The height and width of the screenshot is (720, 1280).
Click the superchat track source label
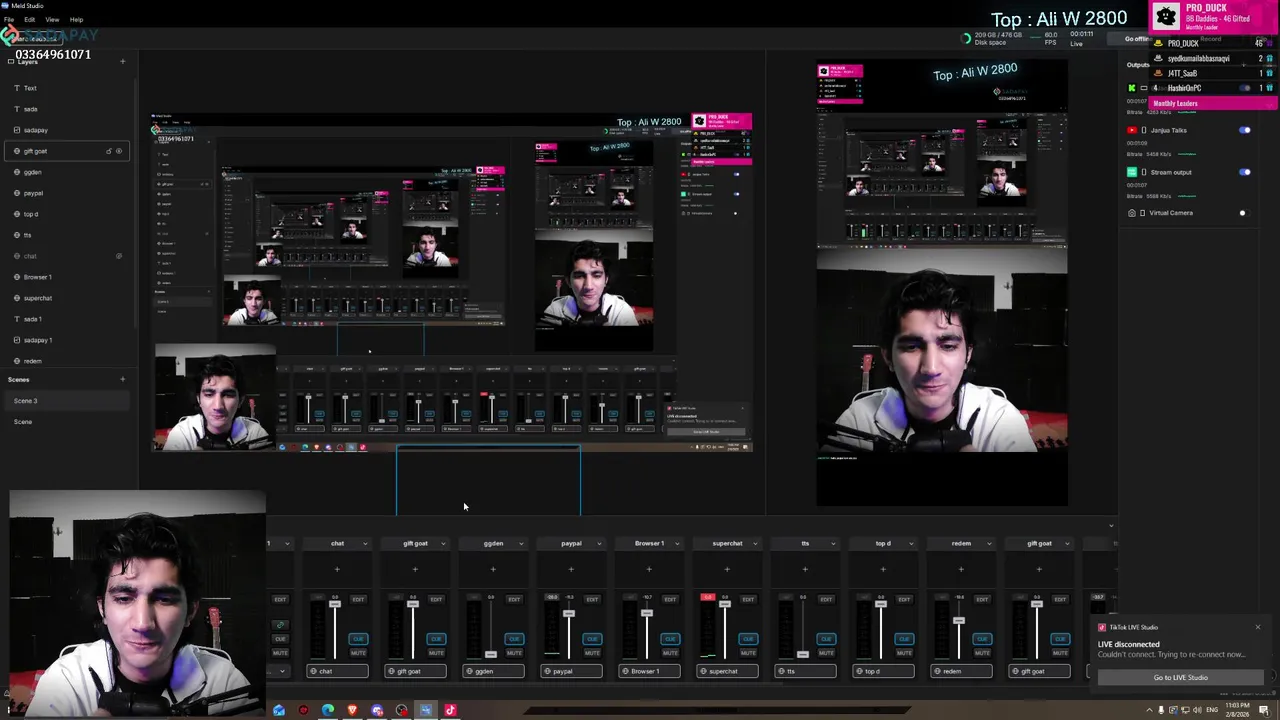pyautogui.click(x=727, y=671)
